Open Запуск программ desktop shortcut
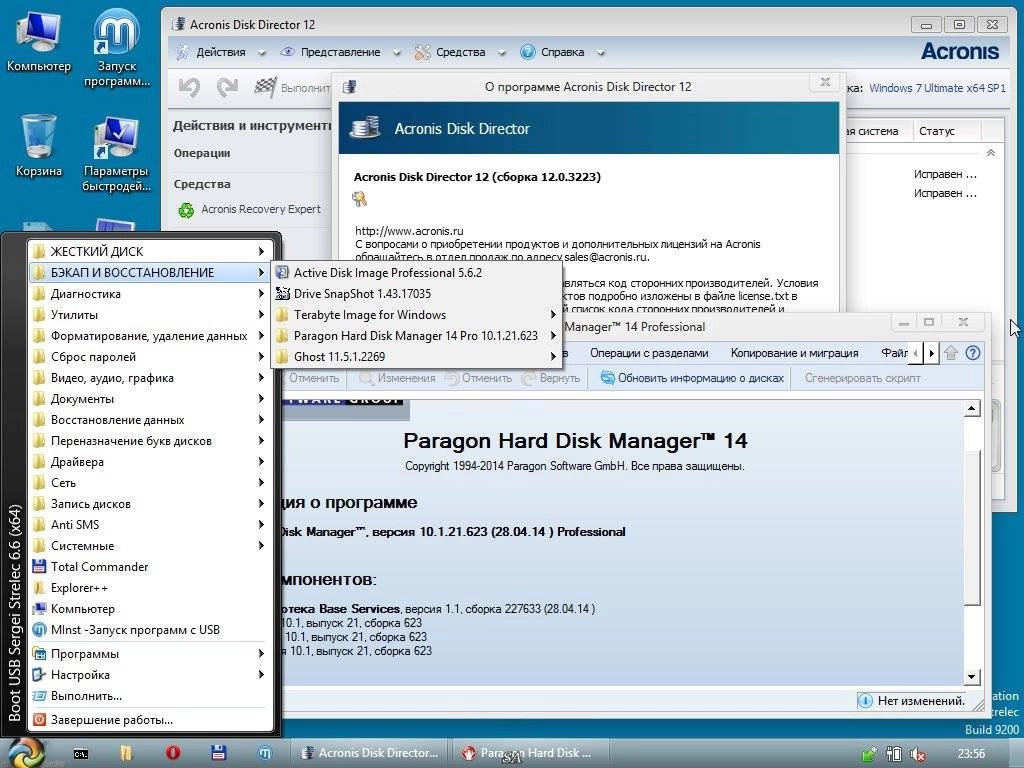This screenshot has width=1024, height=768. pos(116,49)
